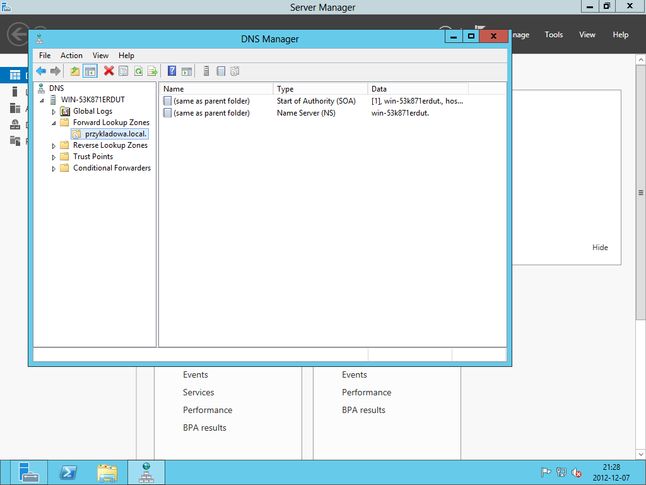The height and width of the screenshot is (485, 646).
Task: Open BPA results link in right tile
Action: (x=363, y=410)
